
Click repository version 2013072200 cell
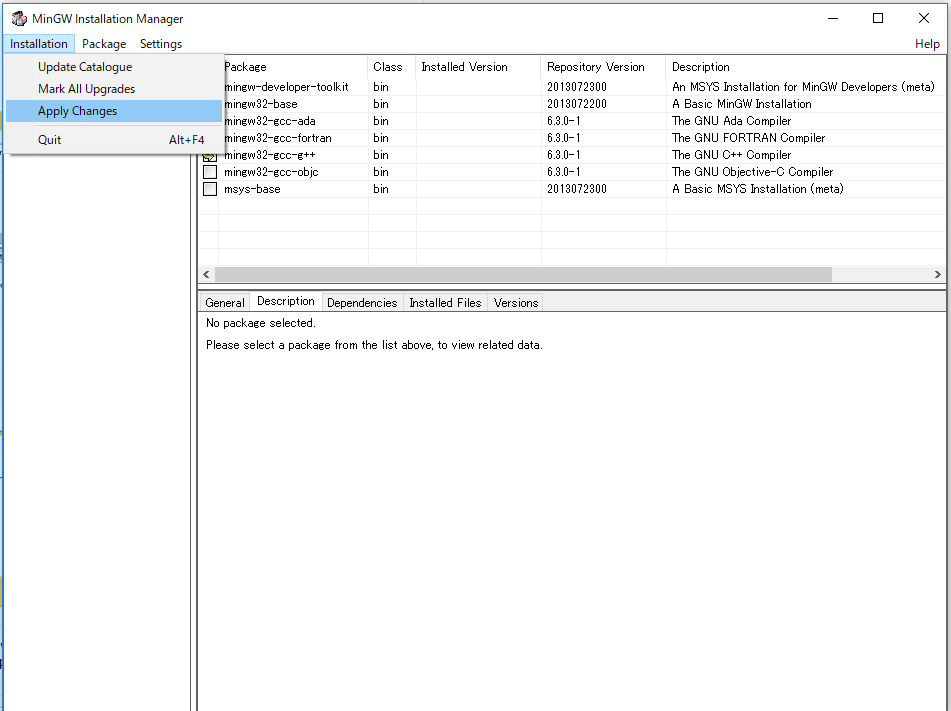[577, 104]
